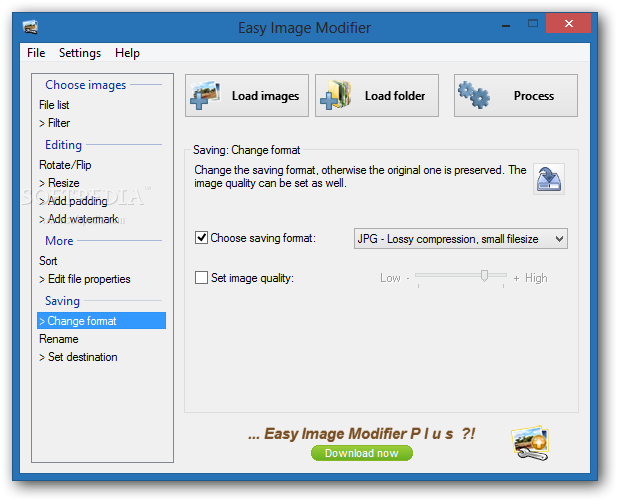618x501 pixels.
Task: Uncheck Choose saving format checkbox
Action: [x=201, y=238]
